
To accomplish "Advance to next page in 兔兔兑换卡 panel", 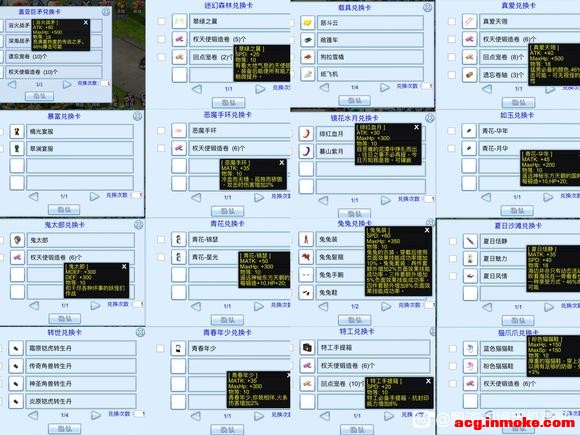I will click(x=385, y=306).
